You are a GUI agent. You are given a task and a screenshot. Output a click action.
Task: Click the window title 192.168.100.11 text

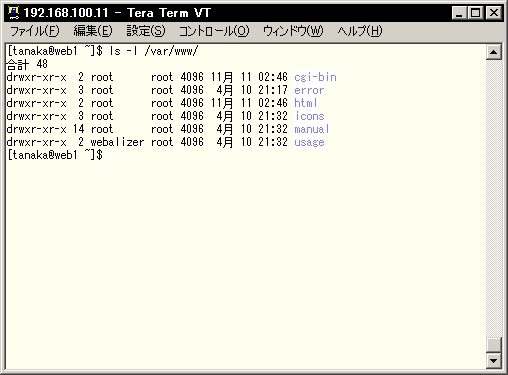(66, 13)
